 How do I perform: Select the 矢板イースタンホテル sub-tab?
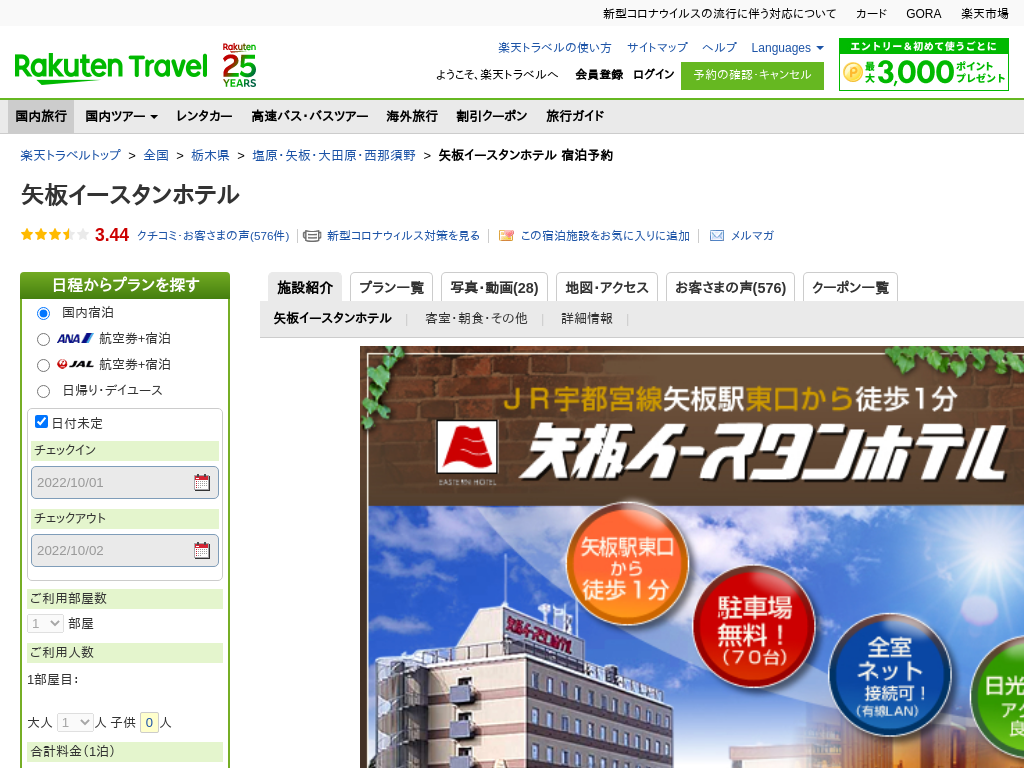click(x=332, y=318)
